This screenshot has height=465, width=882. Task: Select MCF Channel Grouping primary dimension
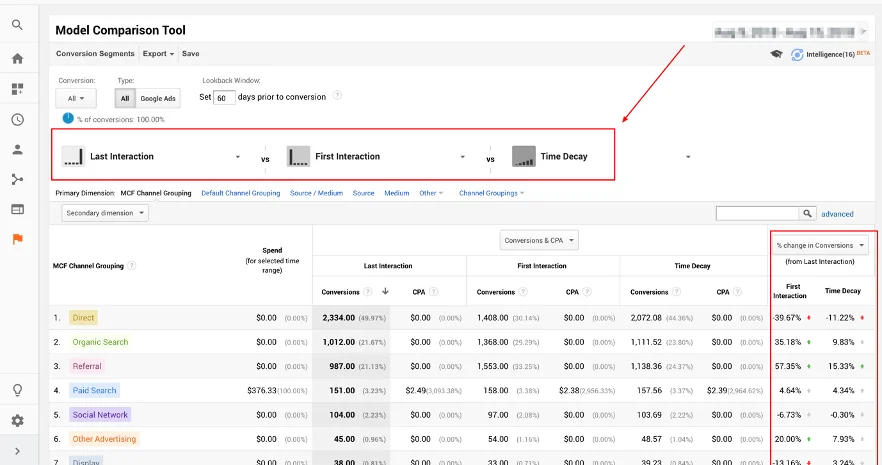[156, 193]
